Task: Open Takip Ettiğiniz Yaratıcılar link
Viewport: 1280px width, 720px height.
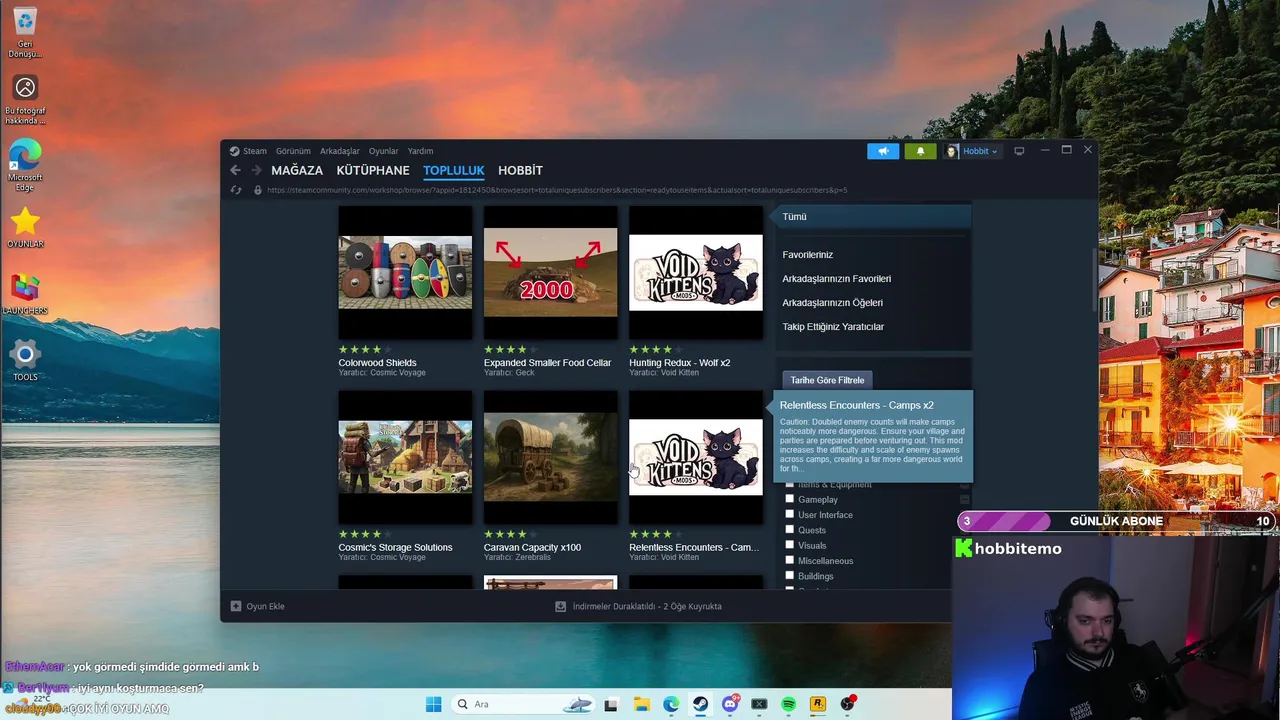Action: (x=833, y=326)
